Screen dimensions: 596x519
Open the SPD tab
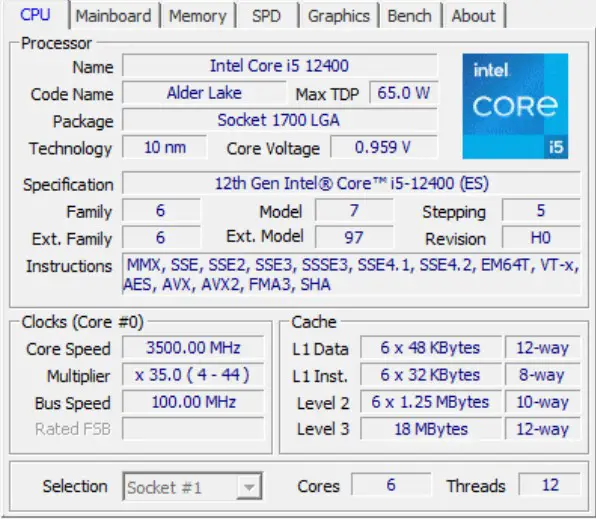[266, 16]
